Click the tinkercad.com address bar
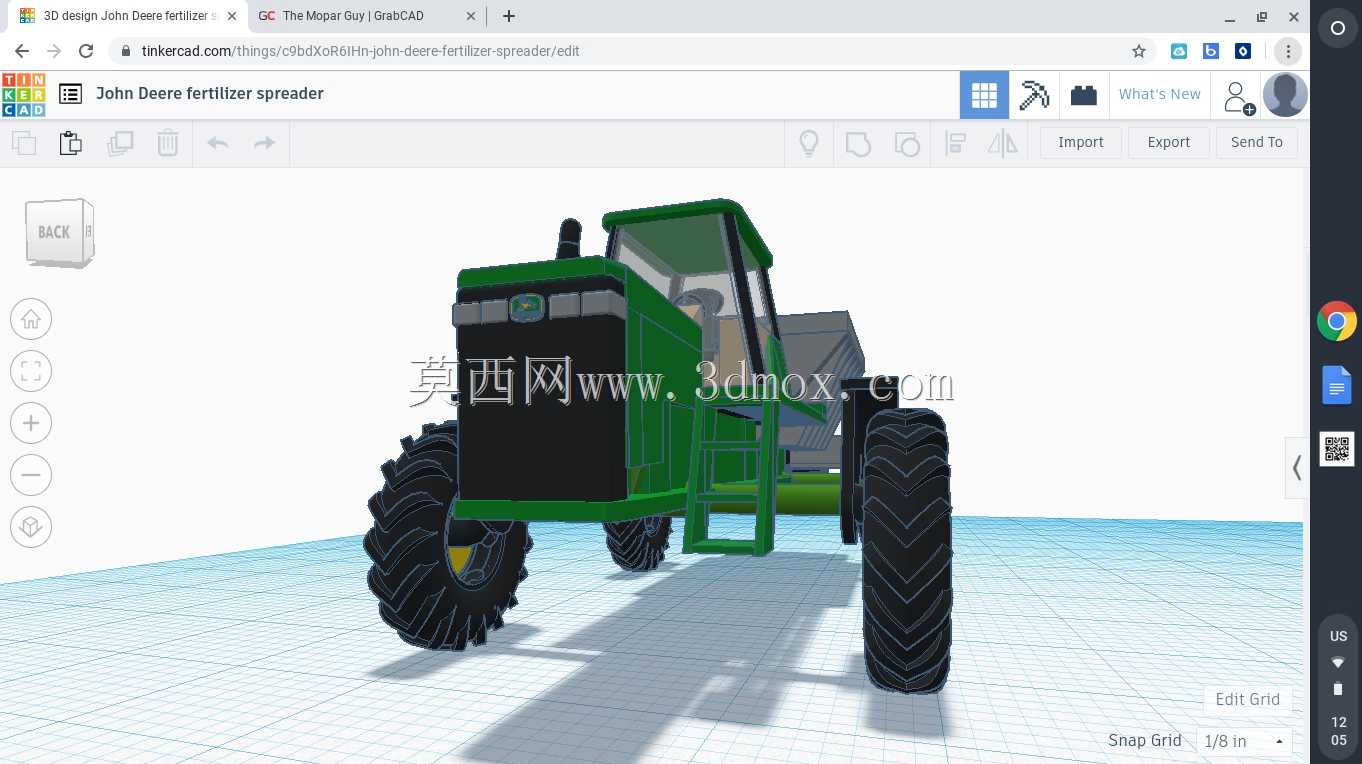This screenshot has width=1362, height=764. pyautogui.click(x=632, y=51)
